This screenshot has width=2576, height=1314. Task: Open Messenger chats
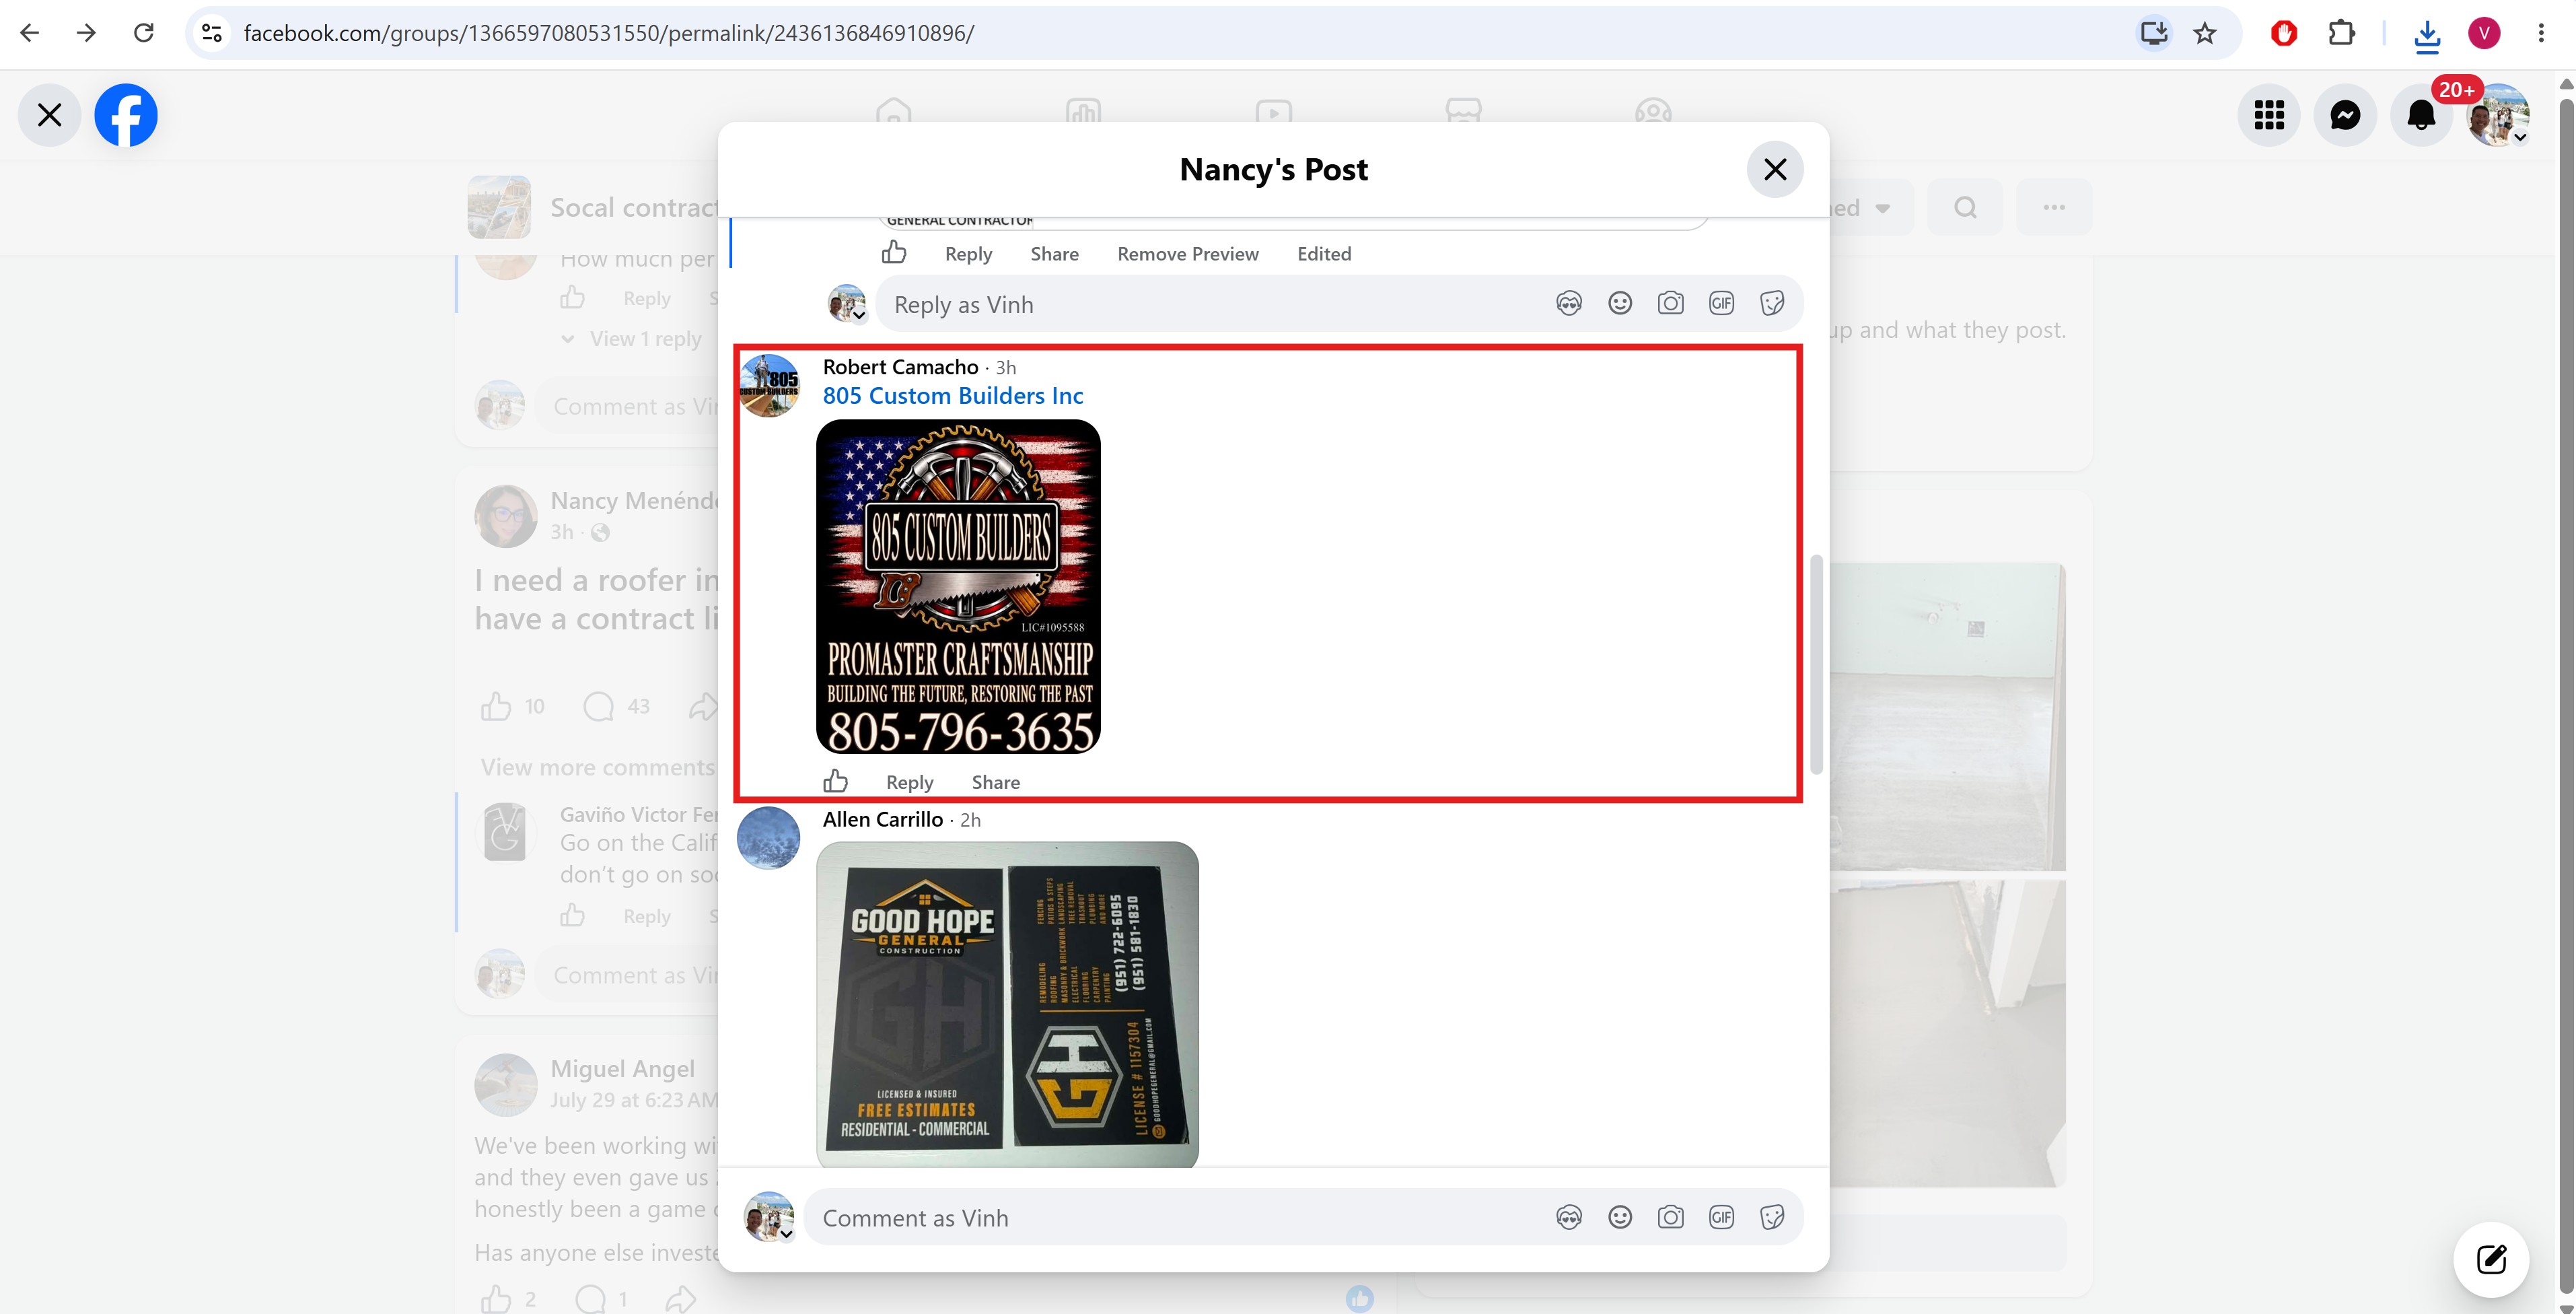(2345, 115)
